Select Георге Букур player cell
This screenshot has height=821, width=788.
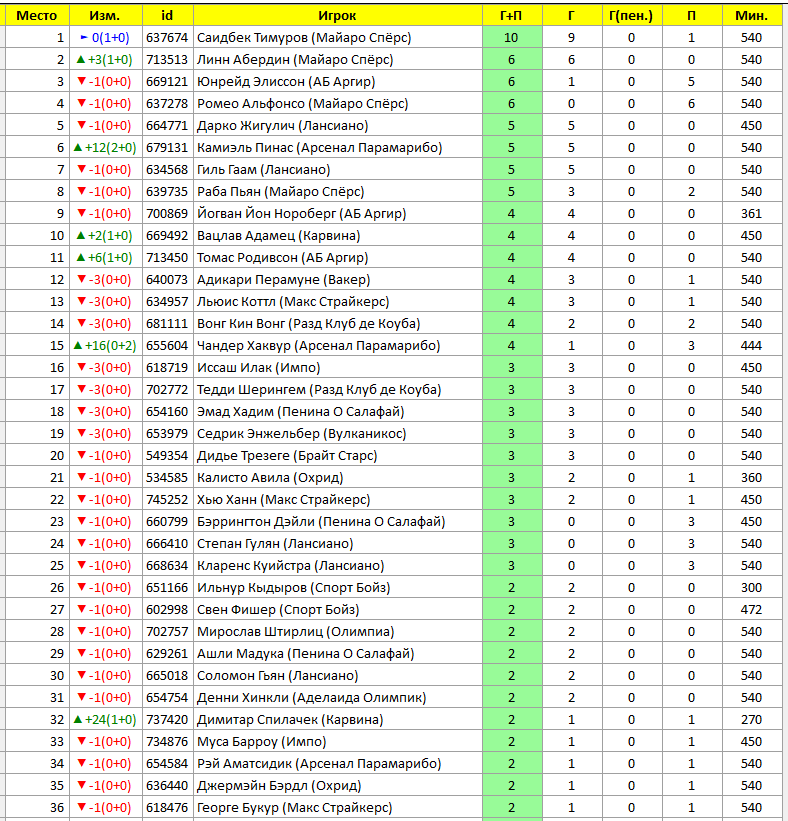click(338, 807)
